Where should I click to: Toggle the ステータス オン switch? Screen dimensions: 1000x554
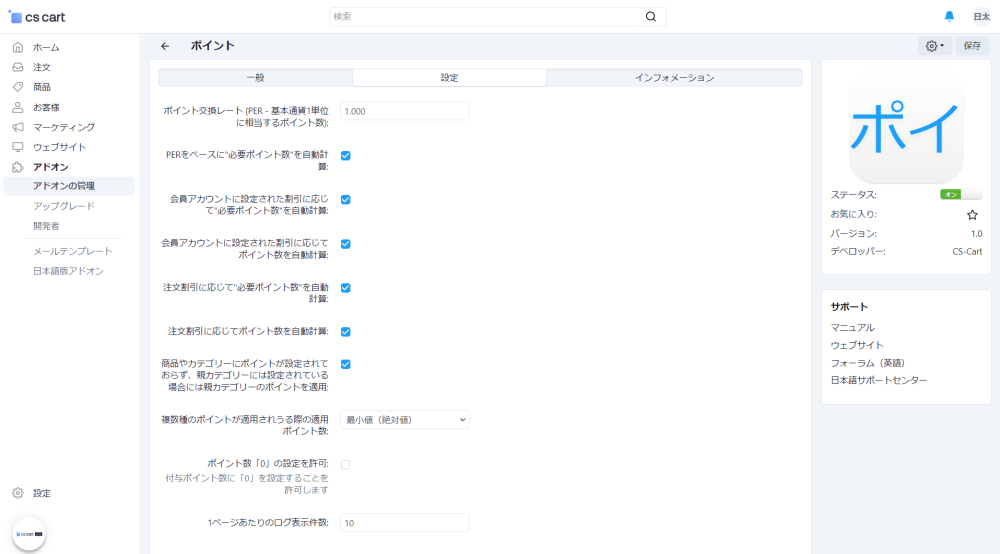point(960,194)
